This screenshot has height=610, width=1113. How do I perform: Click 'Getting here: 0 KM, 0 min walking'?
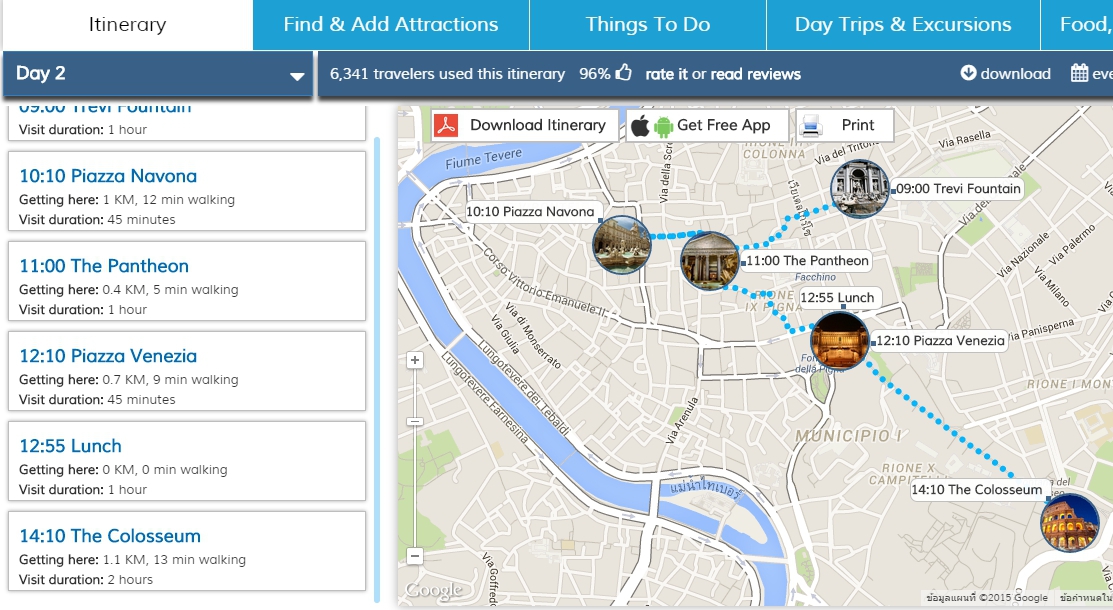click(x=124, y=469)
